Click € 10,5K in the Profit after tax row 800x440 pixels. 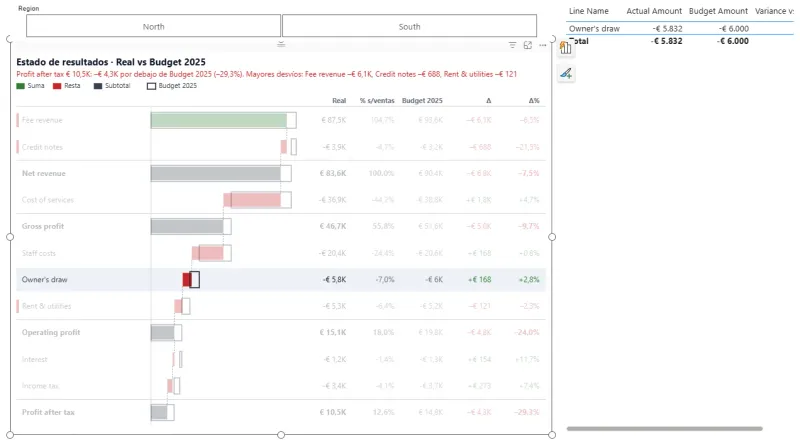333,412
